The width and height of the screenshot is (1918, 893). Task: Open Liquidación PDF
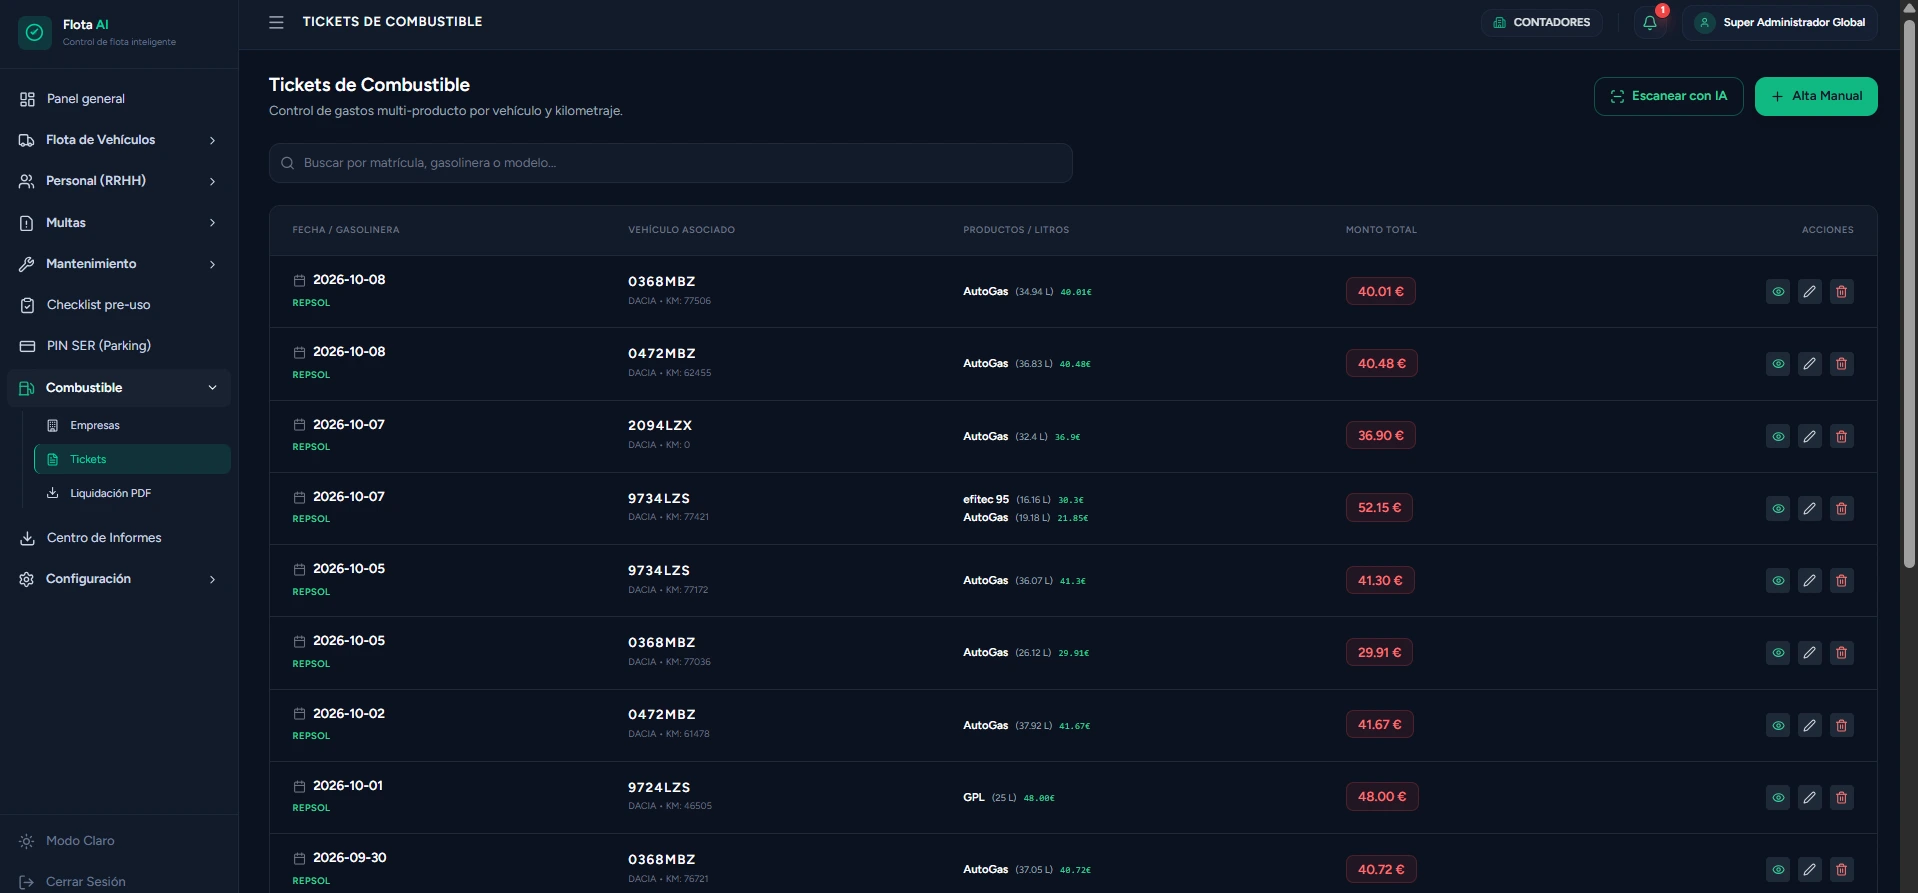(132, 493)
